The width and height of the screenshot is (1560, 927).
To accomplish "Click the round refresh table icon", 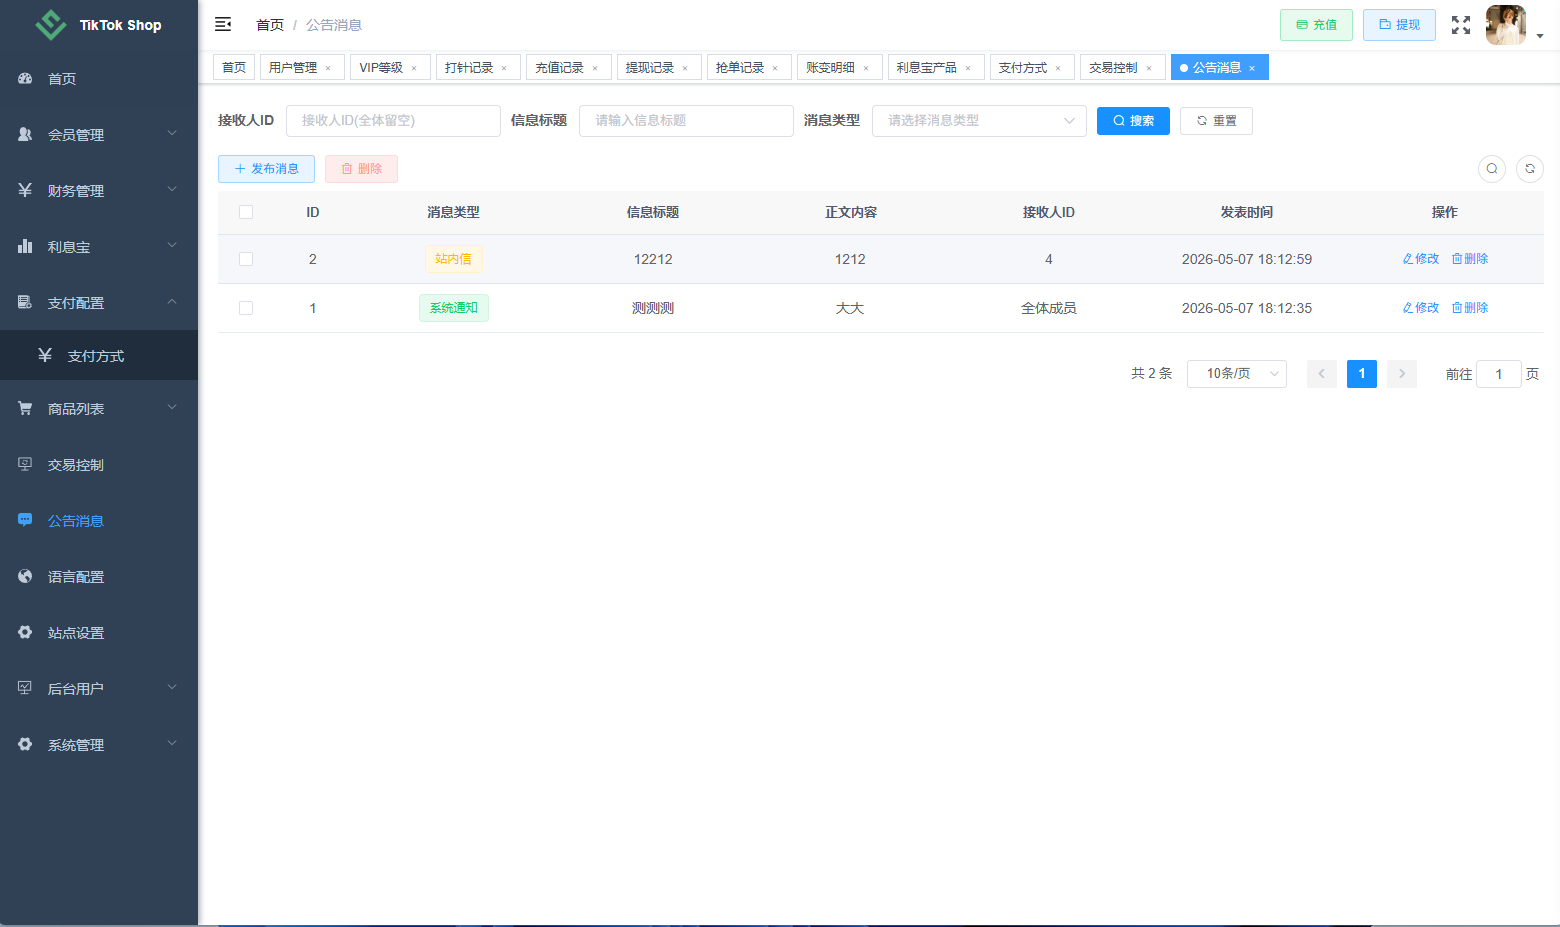I will [1530, 168].
